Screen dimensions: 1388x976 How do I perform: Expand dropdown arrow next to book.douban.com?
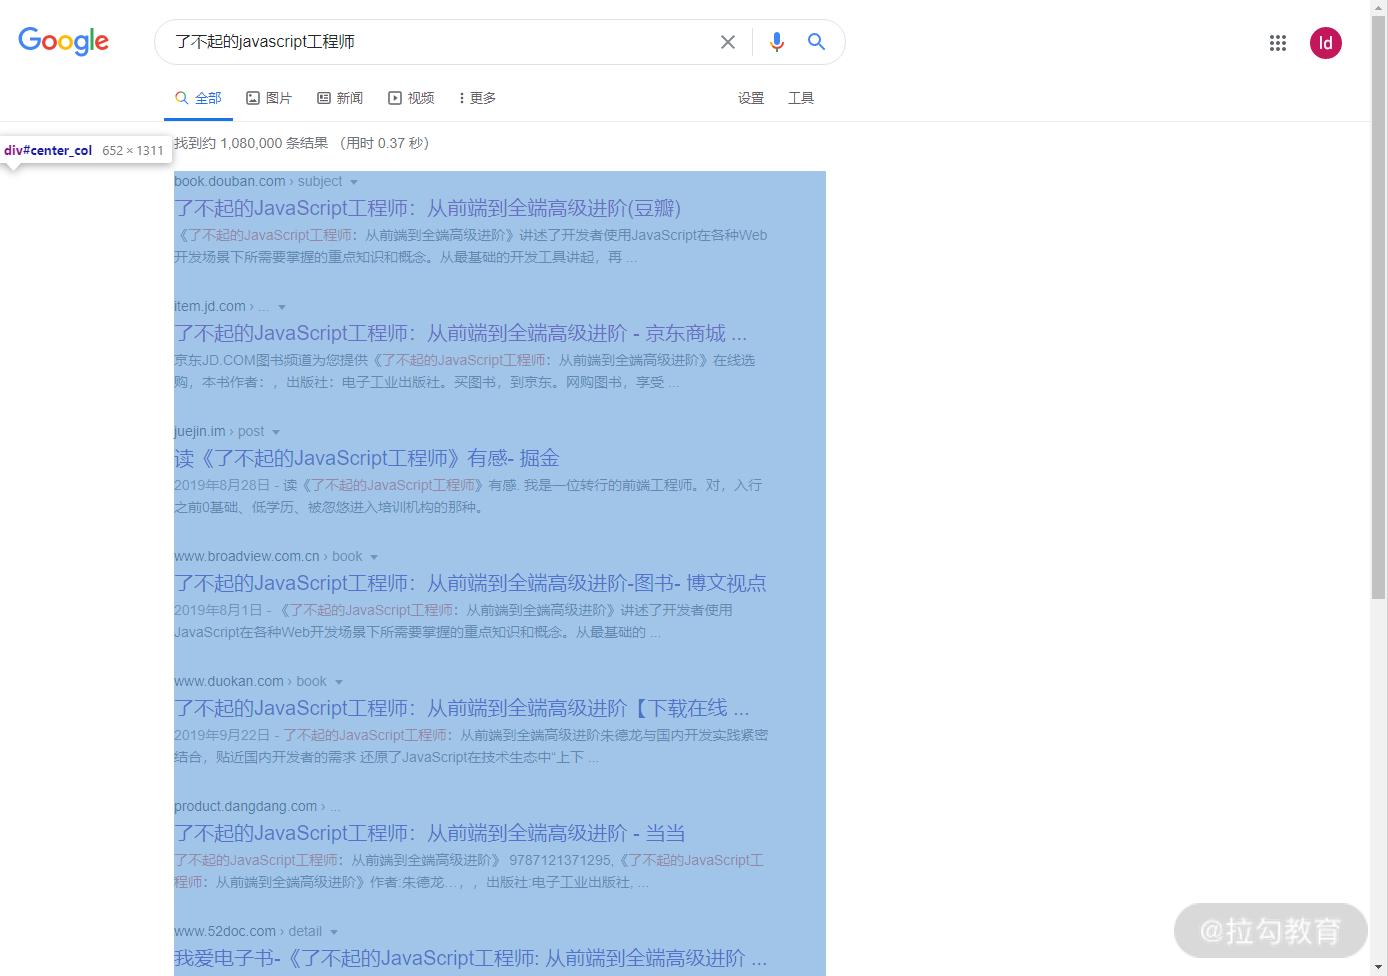point(354,182)
